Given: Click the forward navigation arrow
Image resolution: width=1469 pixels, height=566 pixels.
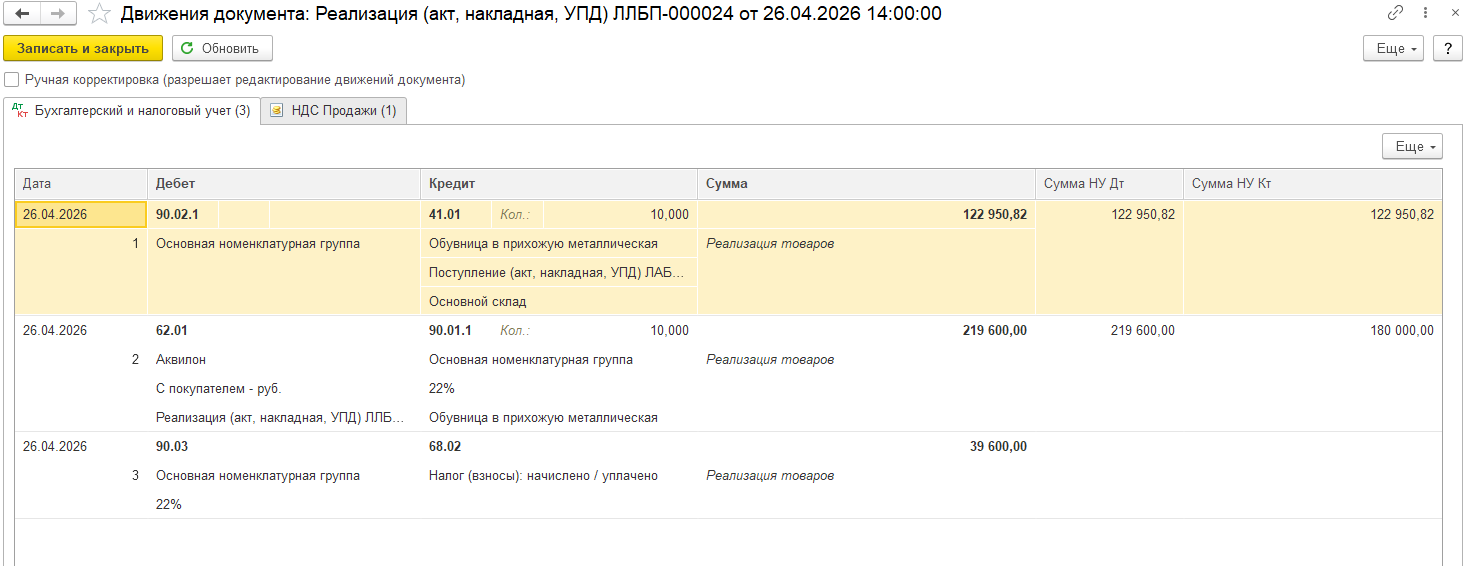Looking at the screenshot, I should tap(59, 14).
